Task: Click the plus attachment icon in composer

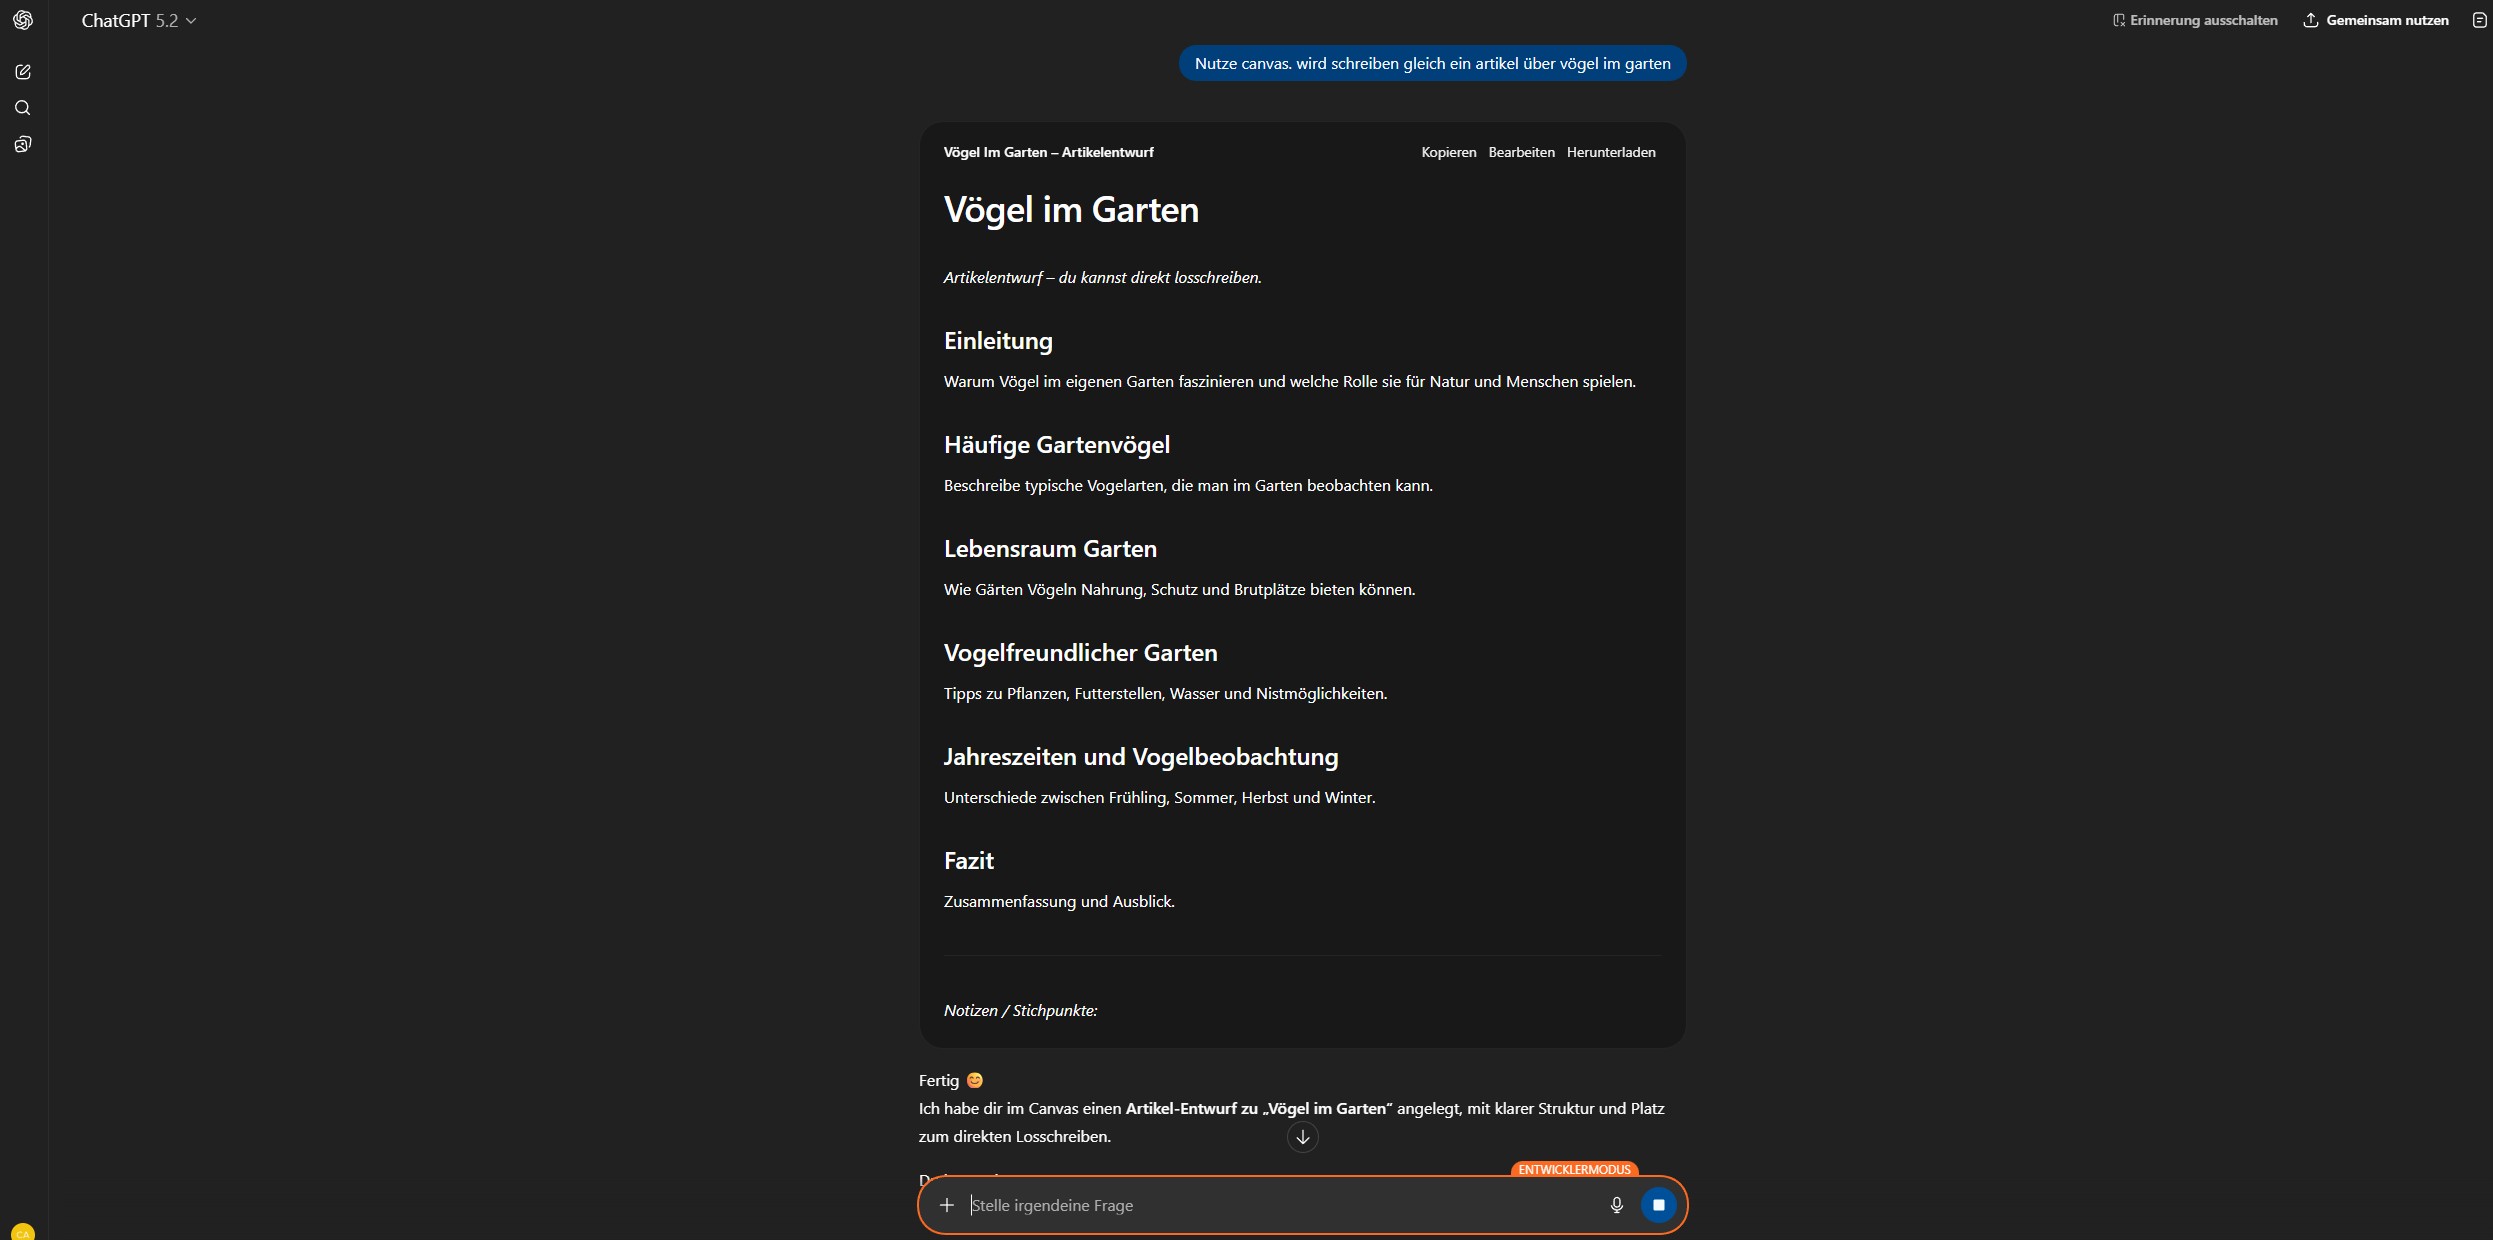Action: point(946,1205)
